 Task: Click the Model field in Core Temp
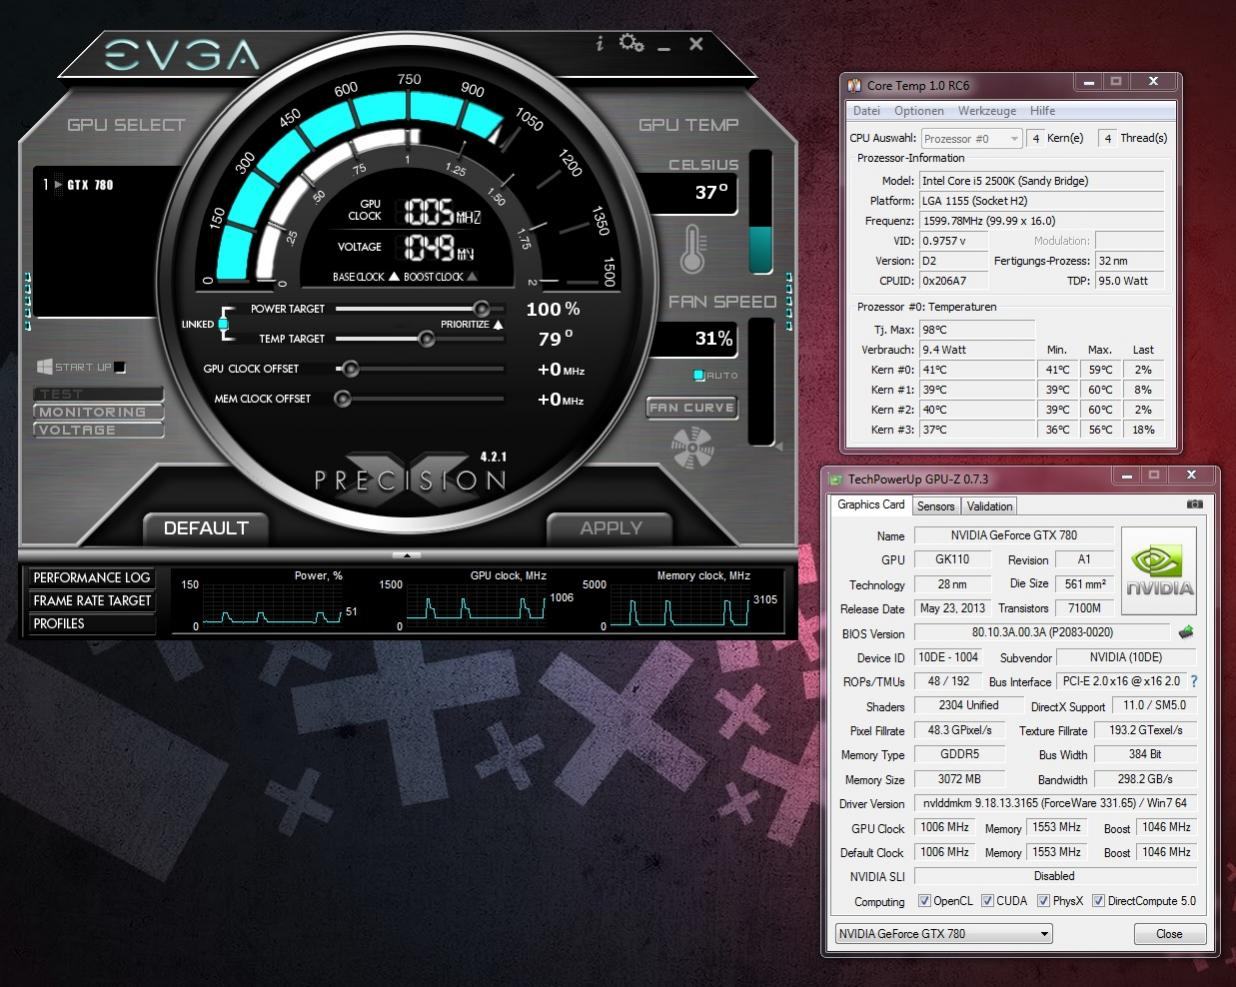1040,181
